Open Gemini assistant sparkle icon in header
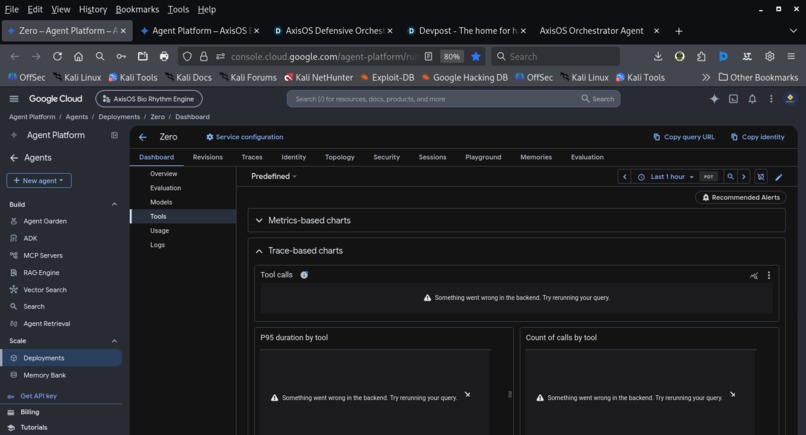 (714, 99)
